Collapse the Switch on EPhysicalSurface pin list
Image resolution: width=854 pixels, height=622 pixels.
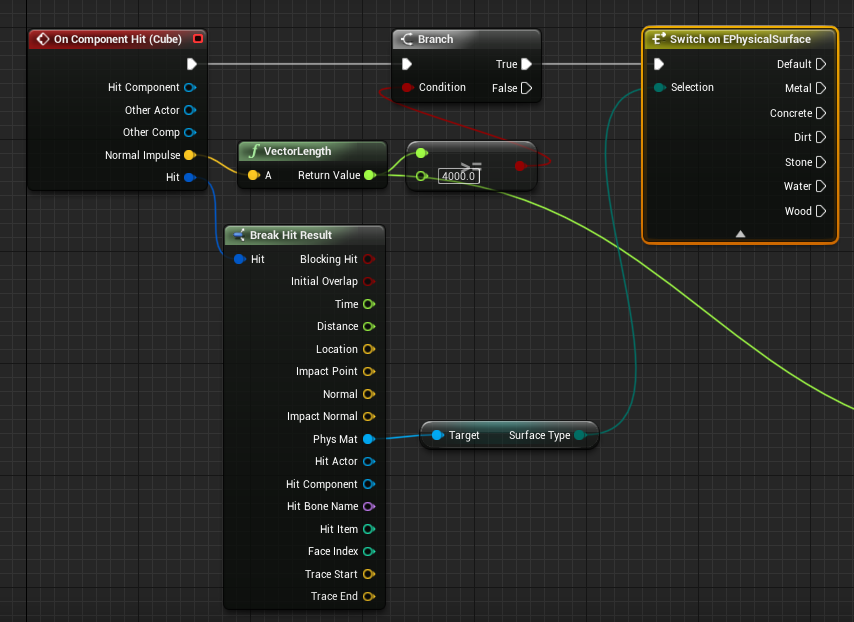pyautogui.click(x=740, y=234)
